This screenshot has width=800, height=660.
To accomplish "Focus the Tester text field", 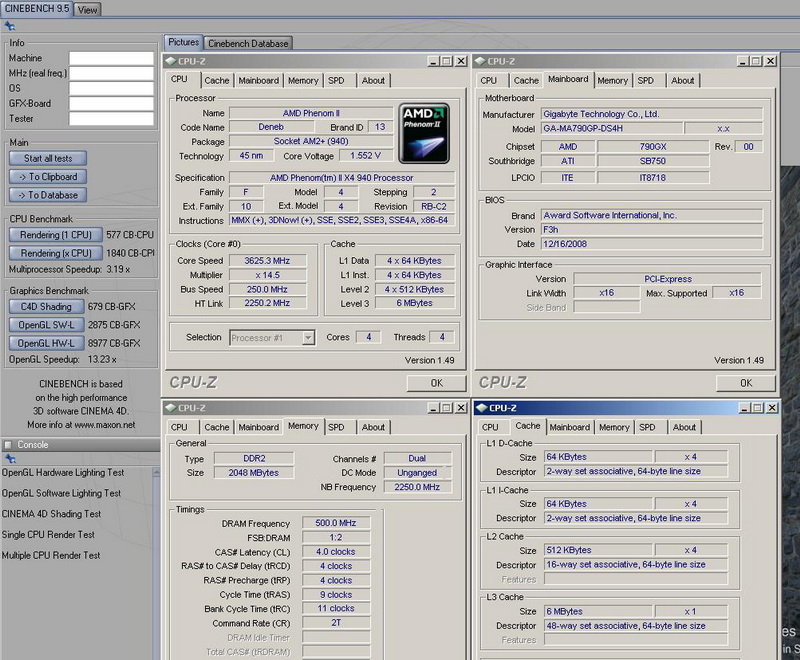I will click(111, 118).
